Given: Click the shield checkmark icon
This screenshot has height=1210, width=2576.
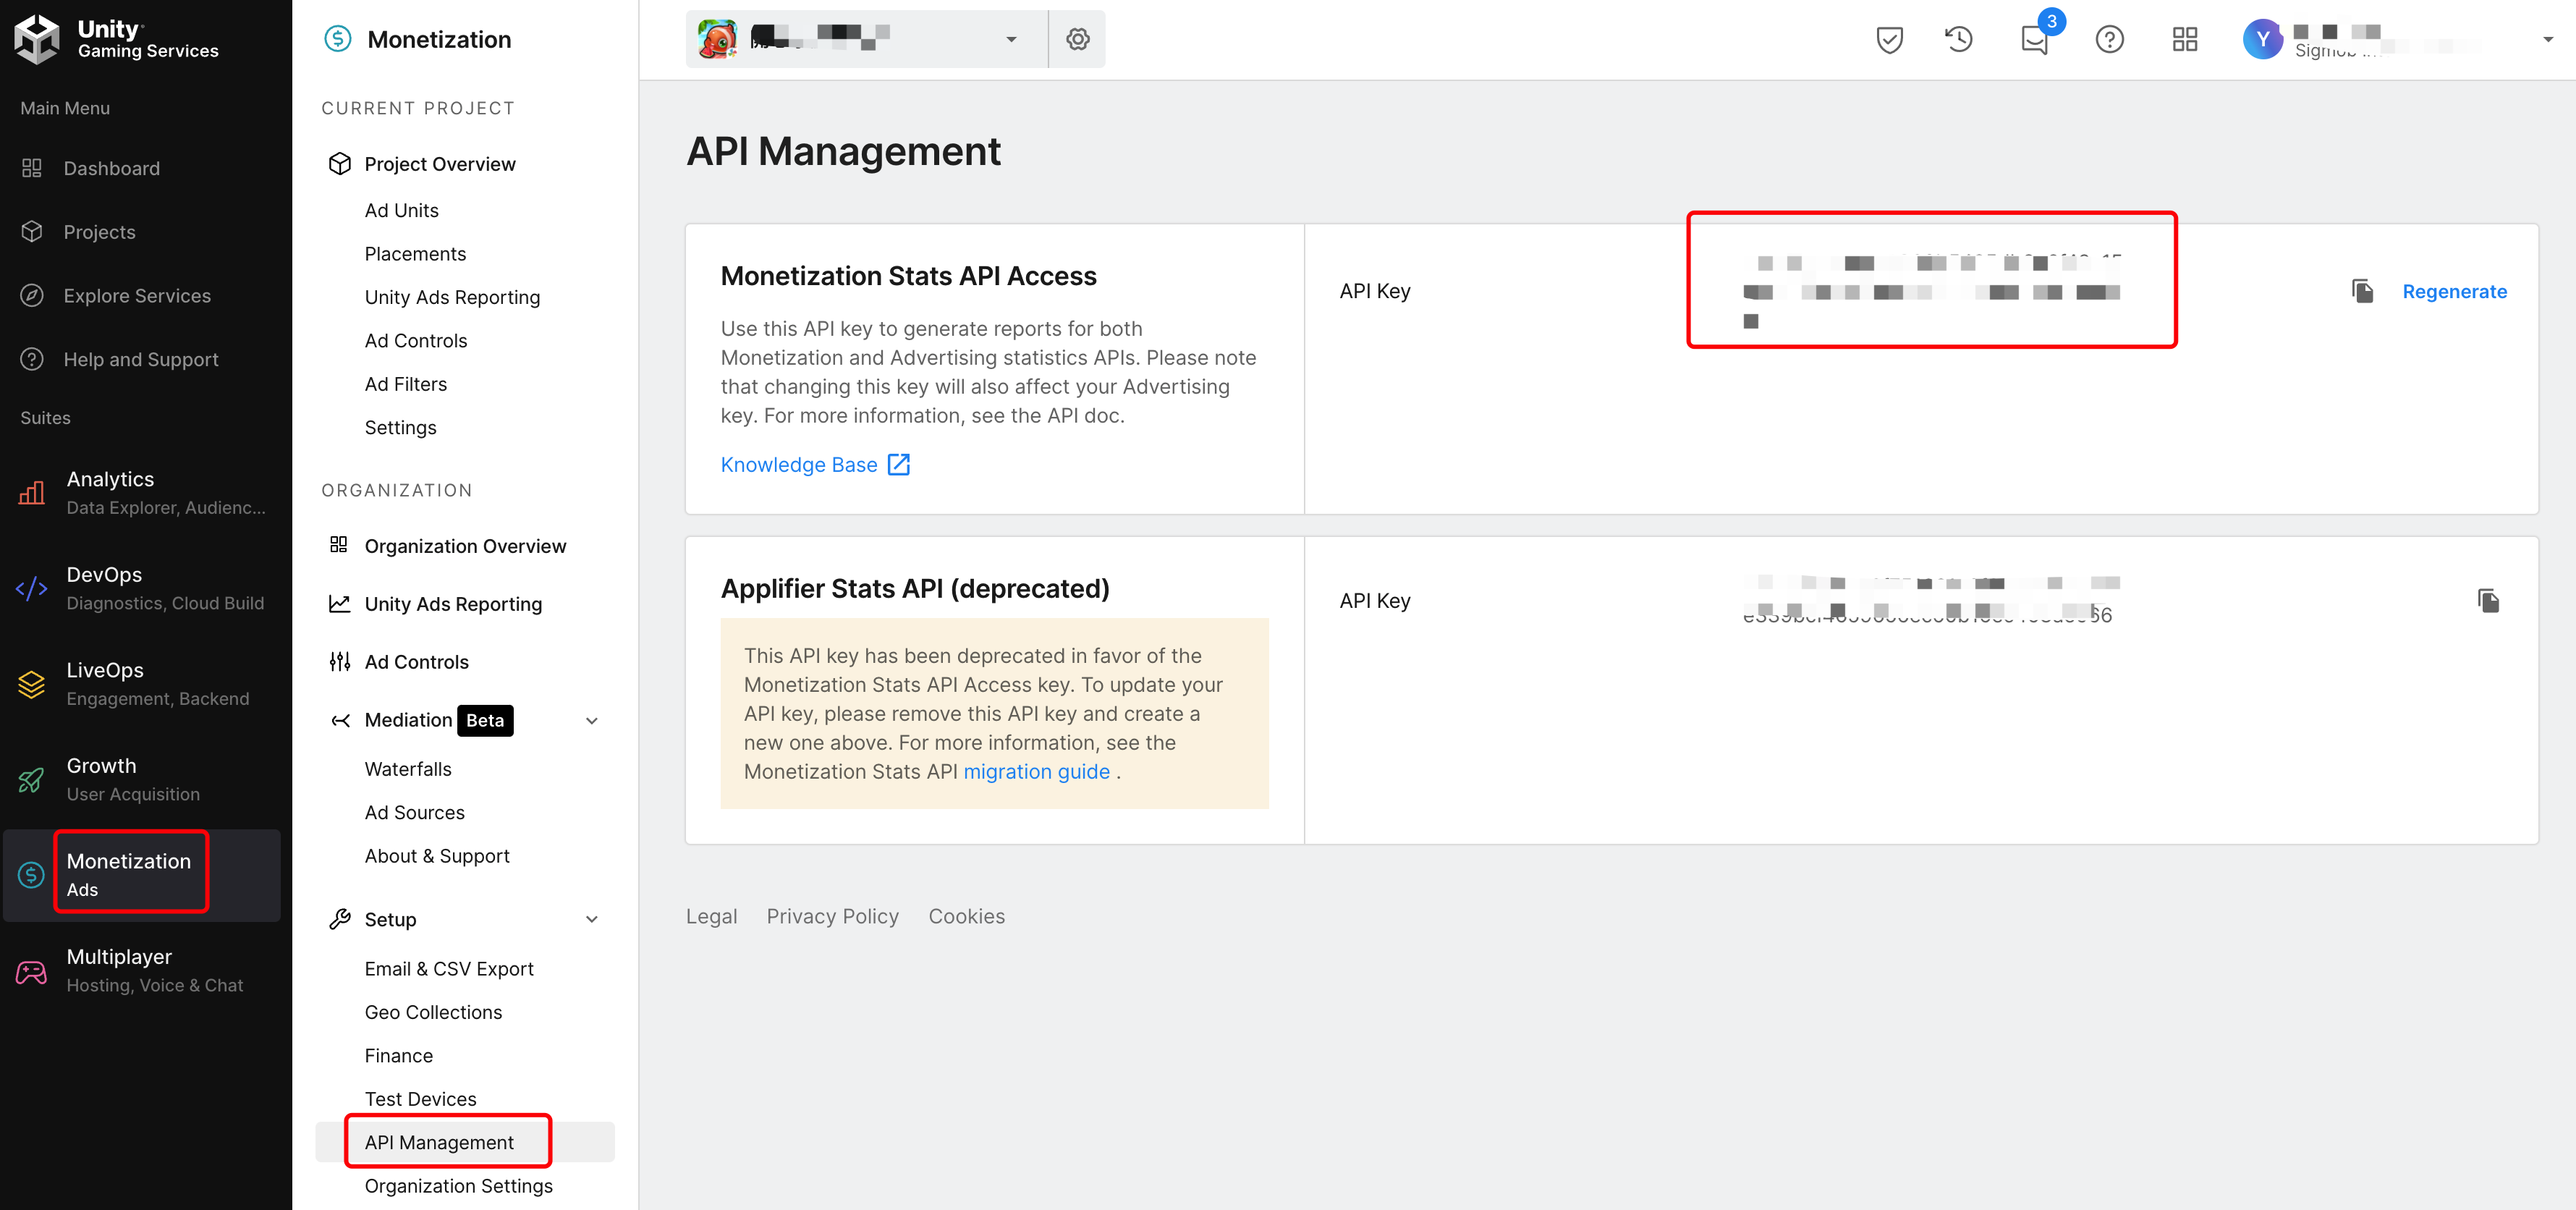Looking at the screenshot, I should (x=1889, y=39).
